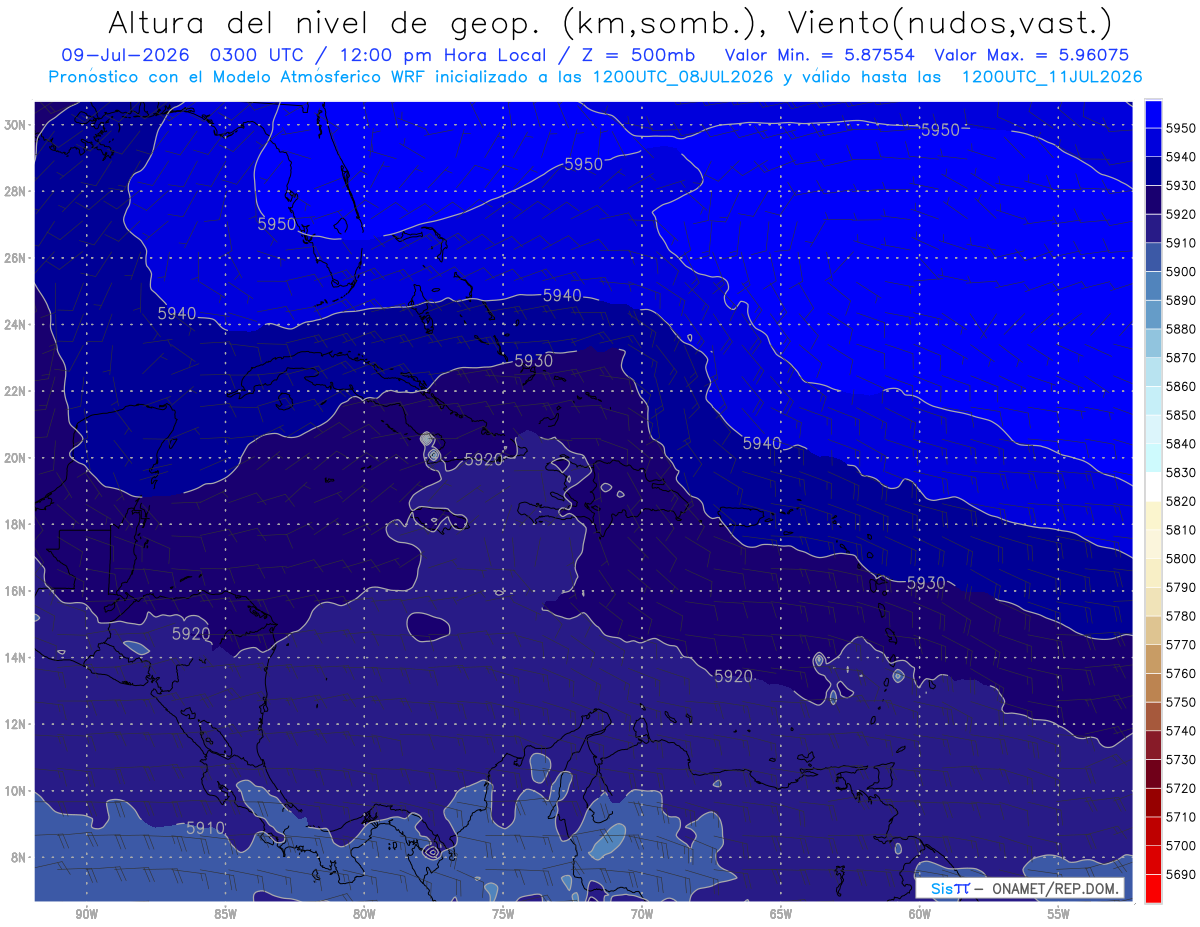
Task: Click the longitude axis label '80W'
Action: tap(364, 915)
